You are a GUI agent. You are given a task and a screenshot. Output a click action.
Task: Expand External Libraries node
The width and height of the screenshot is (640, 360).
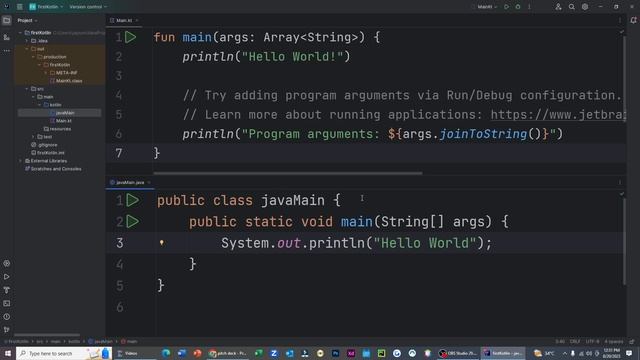click(20, 161)
